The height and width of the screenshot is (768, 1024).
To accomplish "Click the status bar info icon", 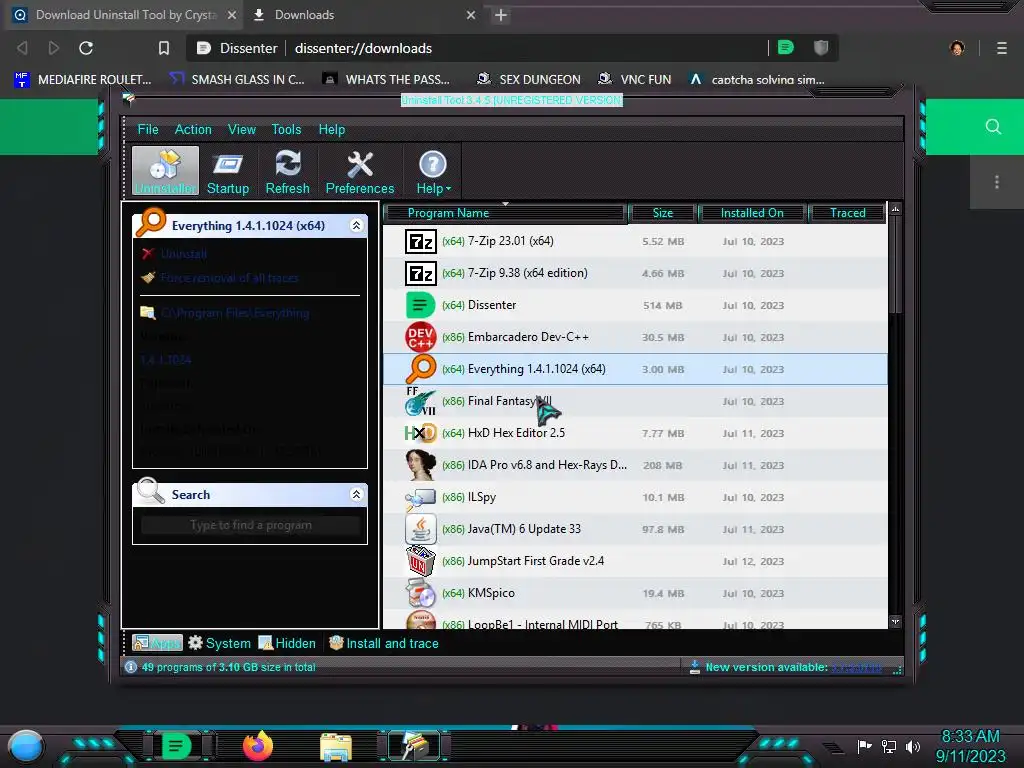I will click(x=131, y=667).
